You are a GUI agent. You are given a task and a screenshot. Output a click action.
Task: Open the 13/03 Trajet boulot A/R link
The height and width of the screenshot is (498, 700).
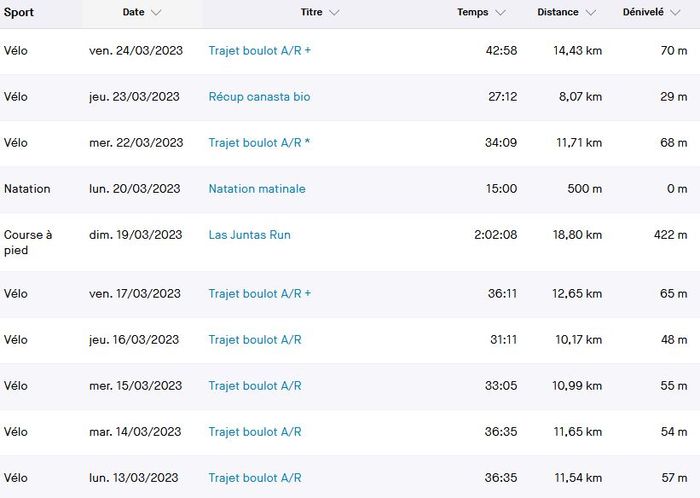255,478
